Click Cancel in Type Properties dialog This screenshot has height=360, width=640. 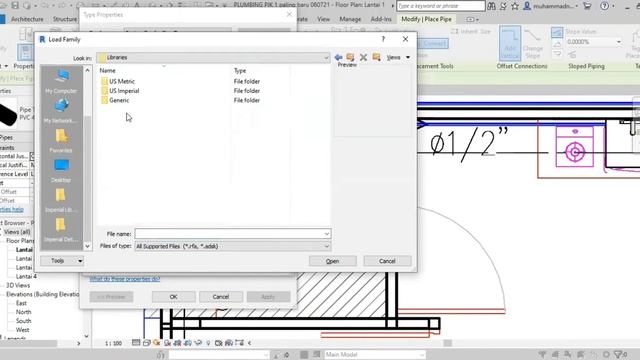[221, 297]
